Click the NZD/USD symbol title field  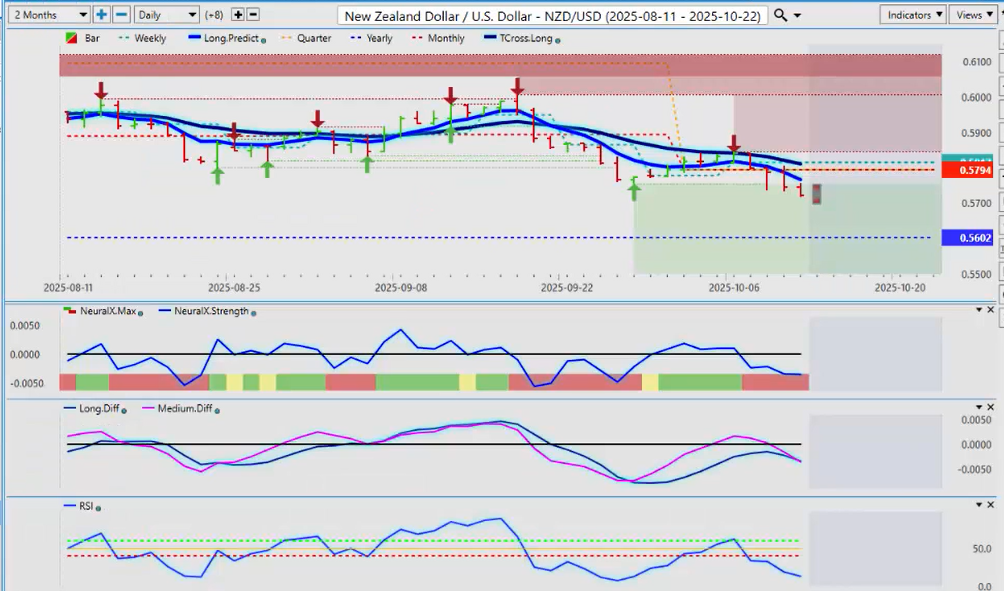point(553,15)
